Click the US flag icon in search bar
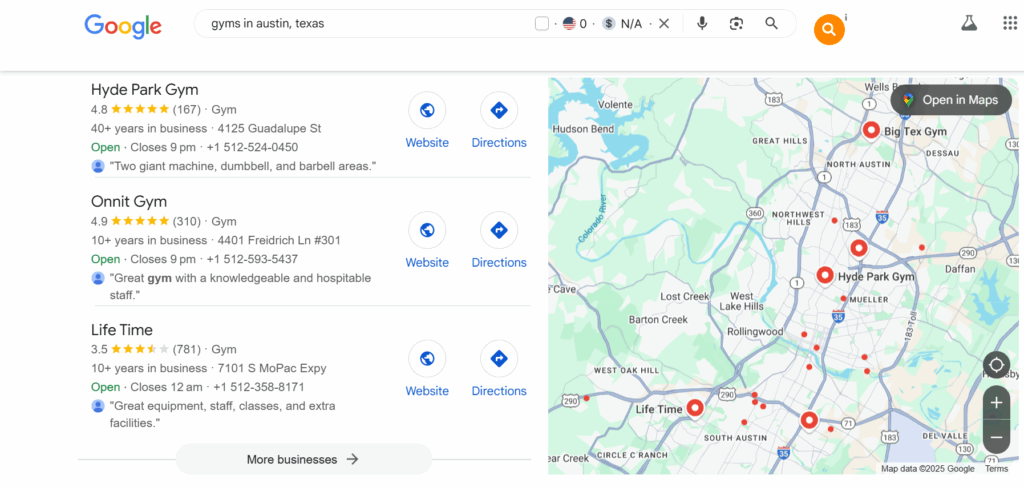This screenshot has width=1024, height=487. [569, 24]
